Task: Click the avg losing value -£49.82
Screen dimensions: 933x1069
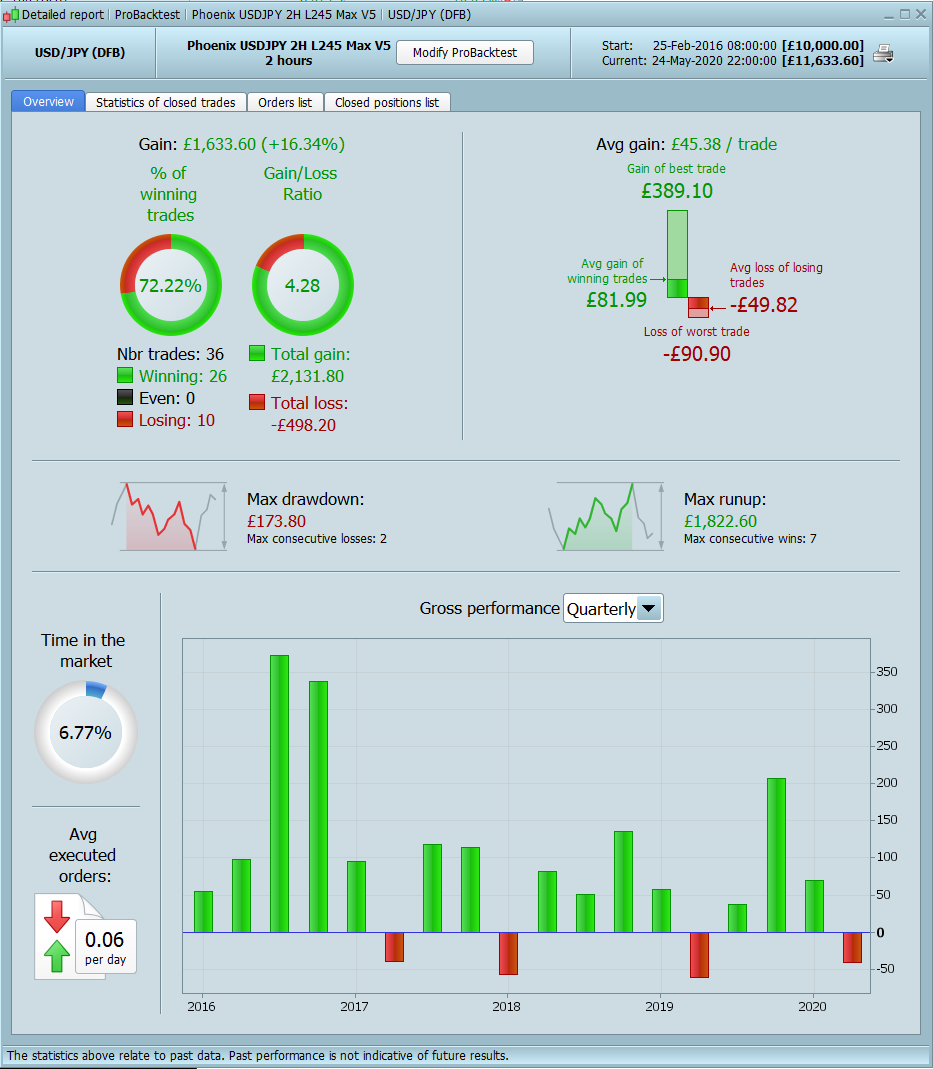Action: pos(763,304)
